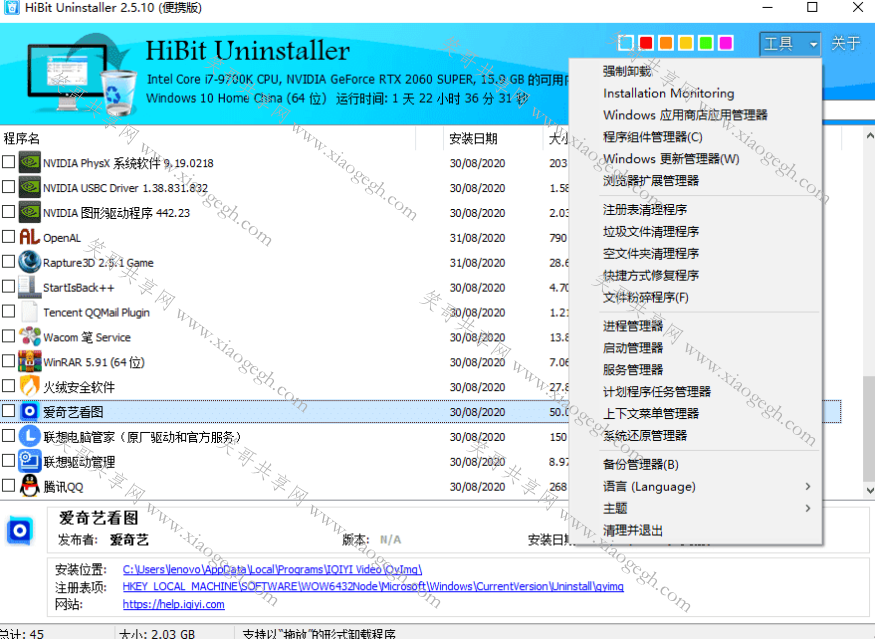Select the NVIDIA 图形驱动程序 442.23 name

tap(117, 213)
